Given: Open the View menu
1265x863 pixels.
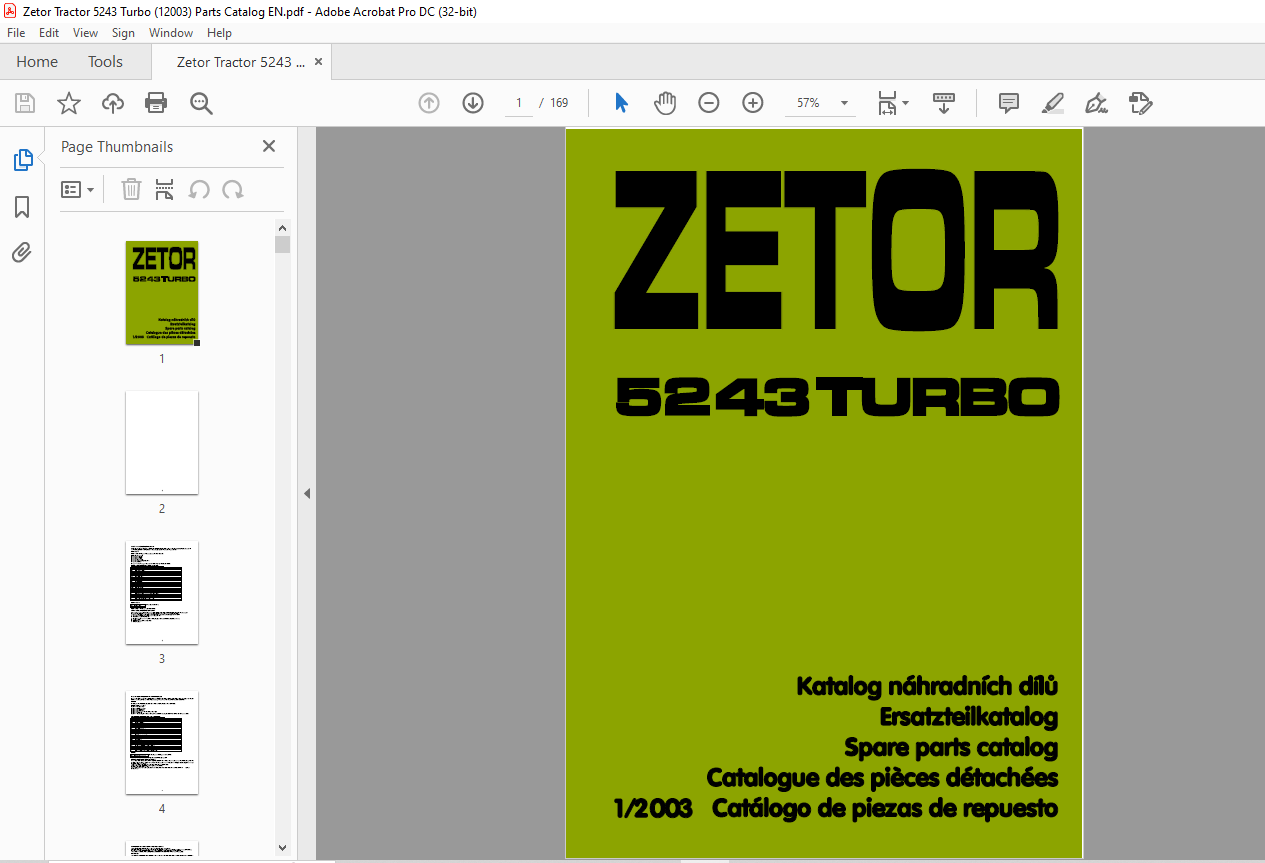Looking at the screenshot, I should click(86, 33).
